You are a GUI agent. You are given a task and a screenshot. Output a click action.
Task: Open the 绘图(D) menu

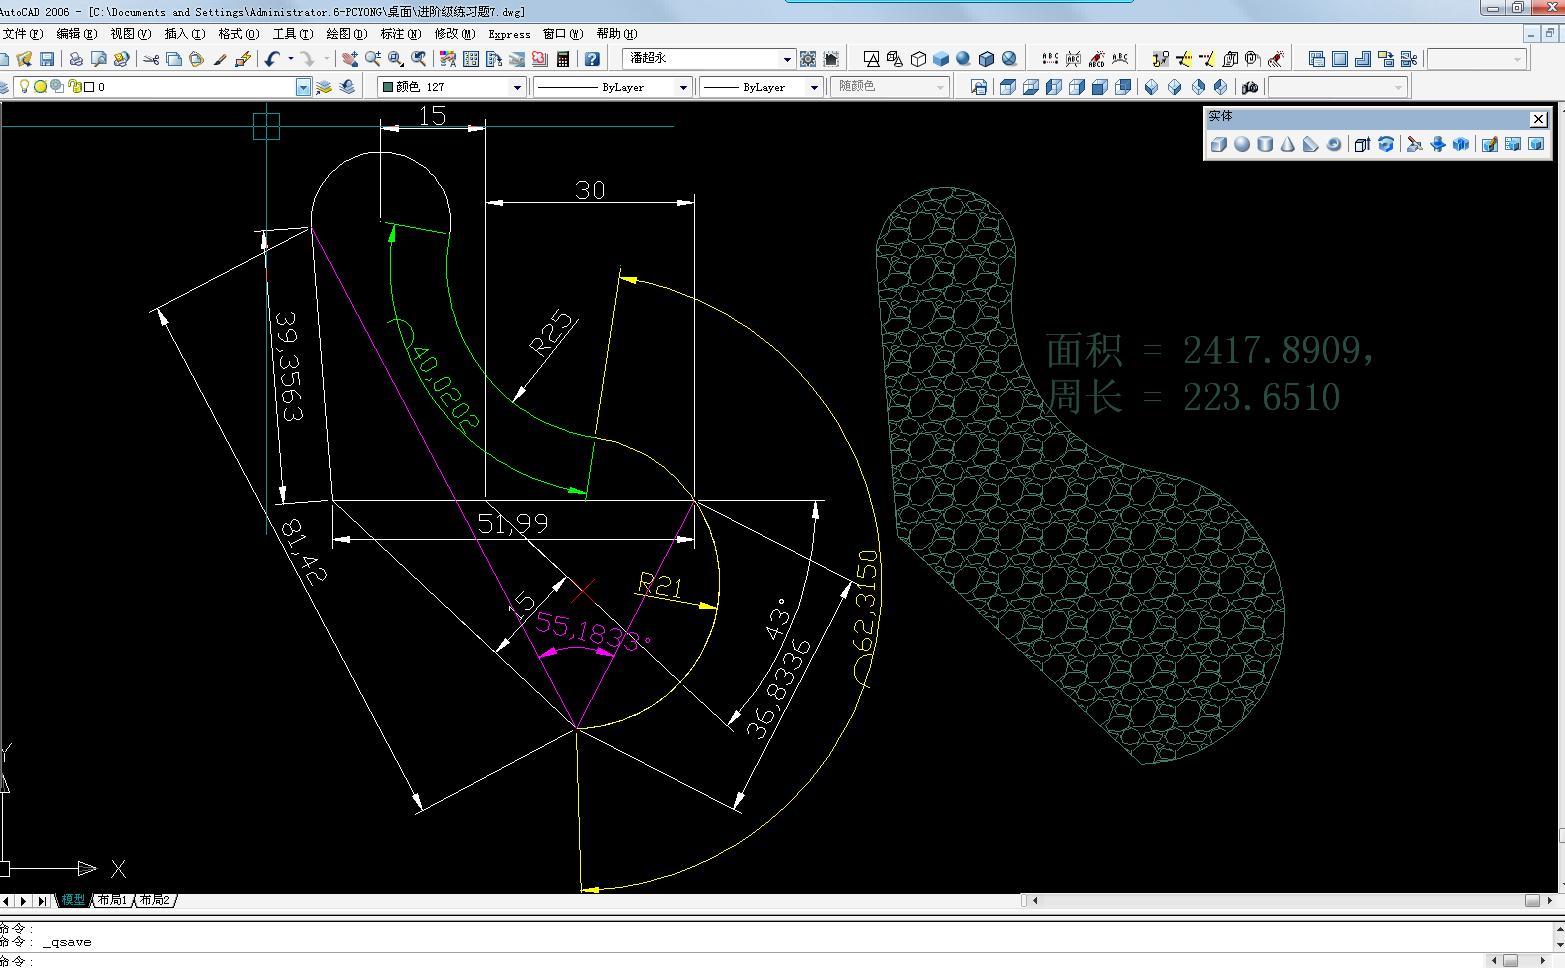click(346, 34)
